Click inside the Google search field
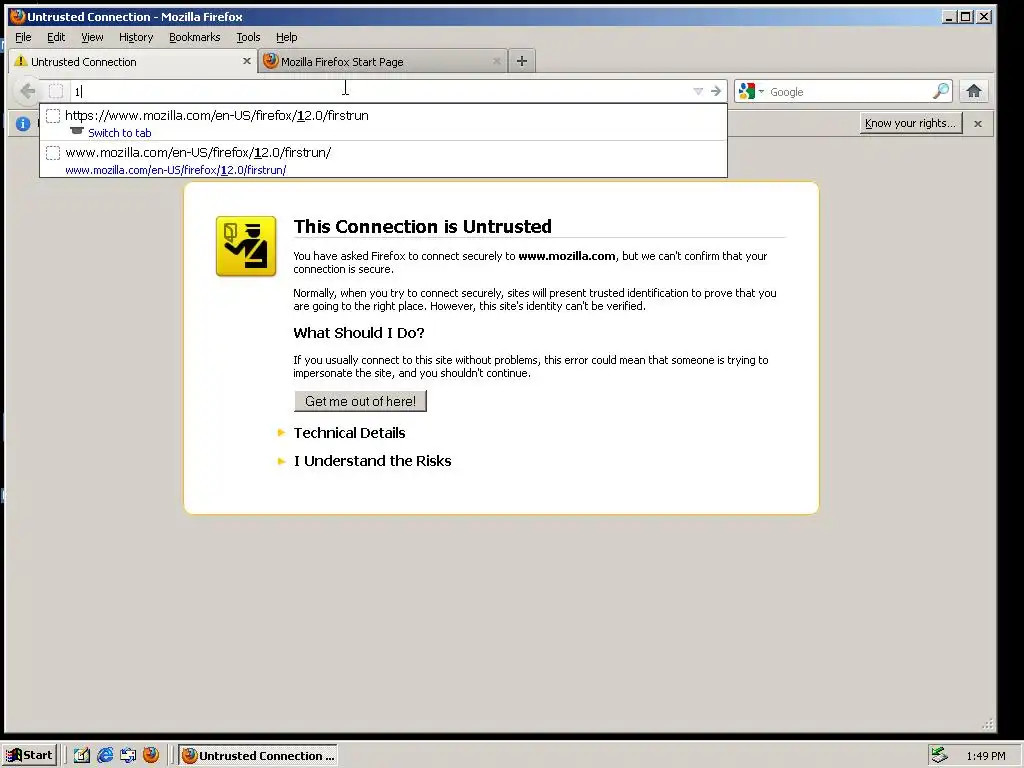Screen dimensions: 1024x768 point(849,91)
